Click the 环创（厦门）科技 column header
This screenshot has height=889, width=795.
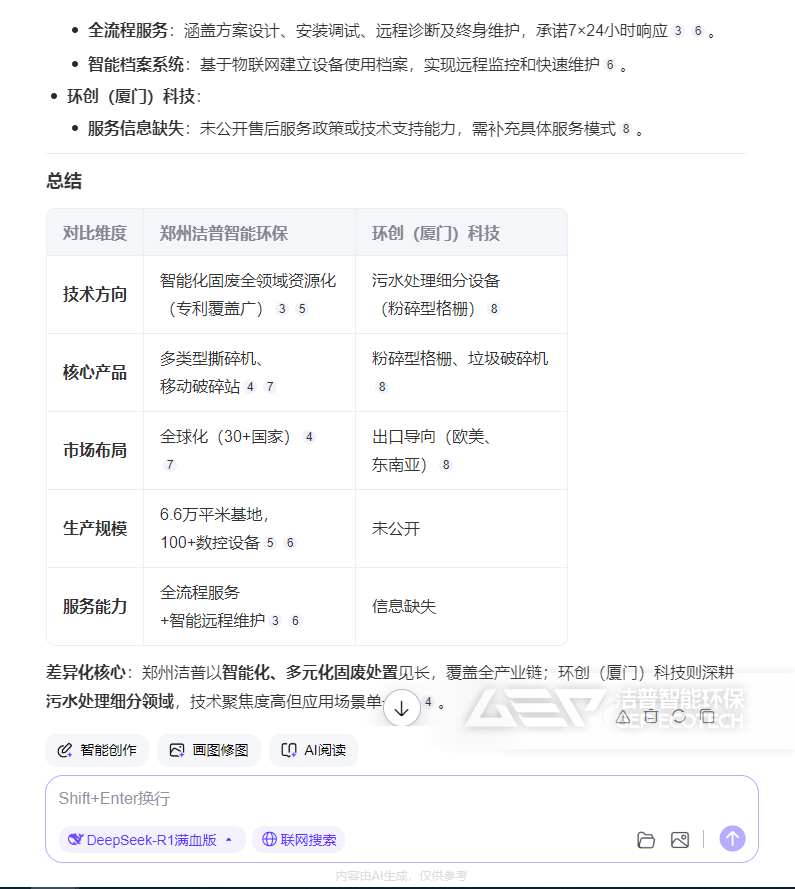coord(436,233)
